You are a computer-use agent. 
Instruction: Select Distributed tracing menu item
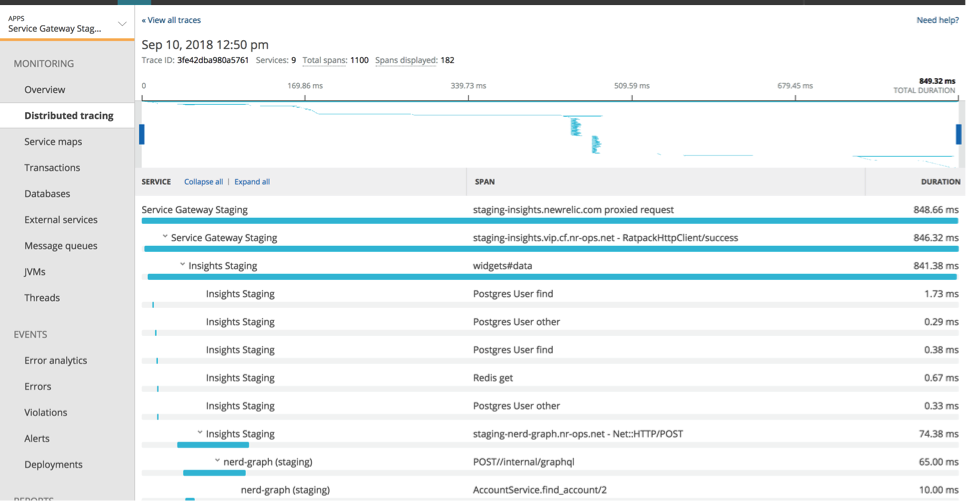[x=68, y=115]
